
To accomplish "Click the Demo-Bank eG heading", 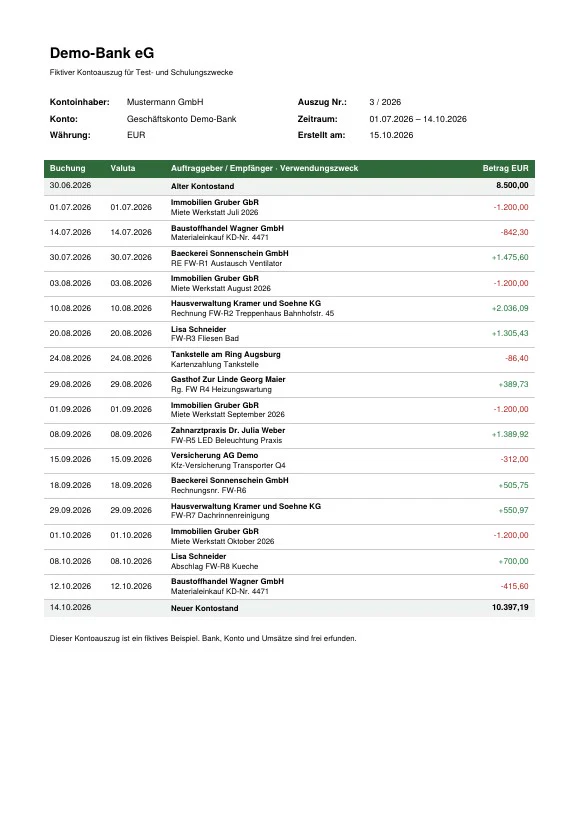I will (x=102, y=53).
